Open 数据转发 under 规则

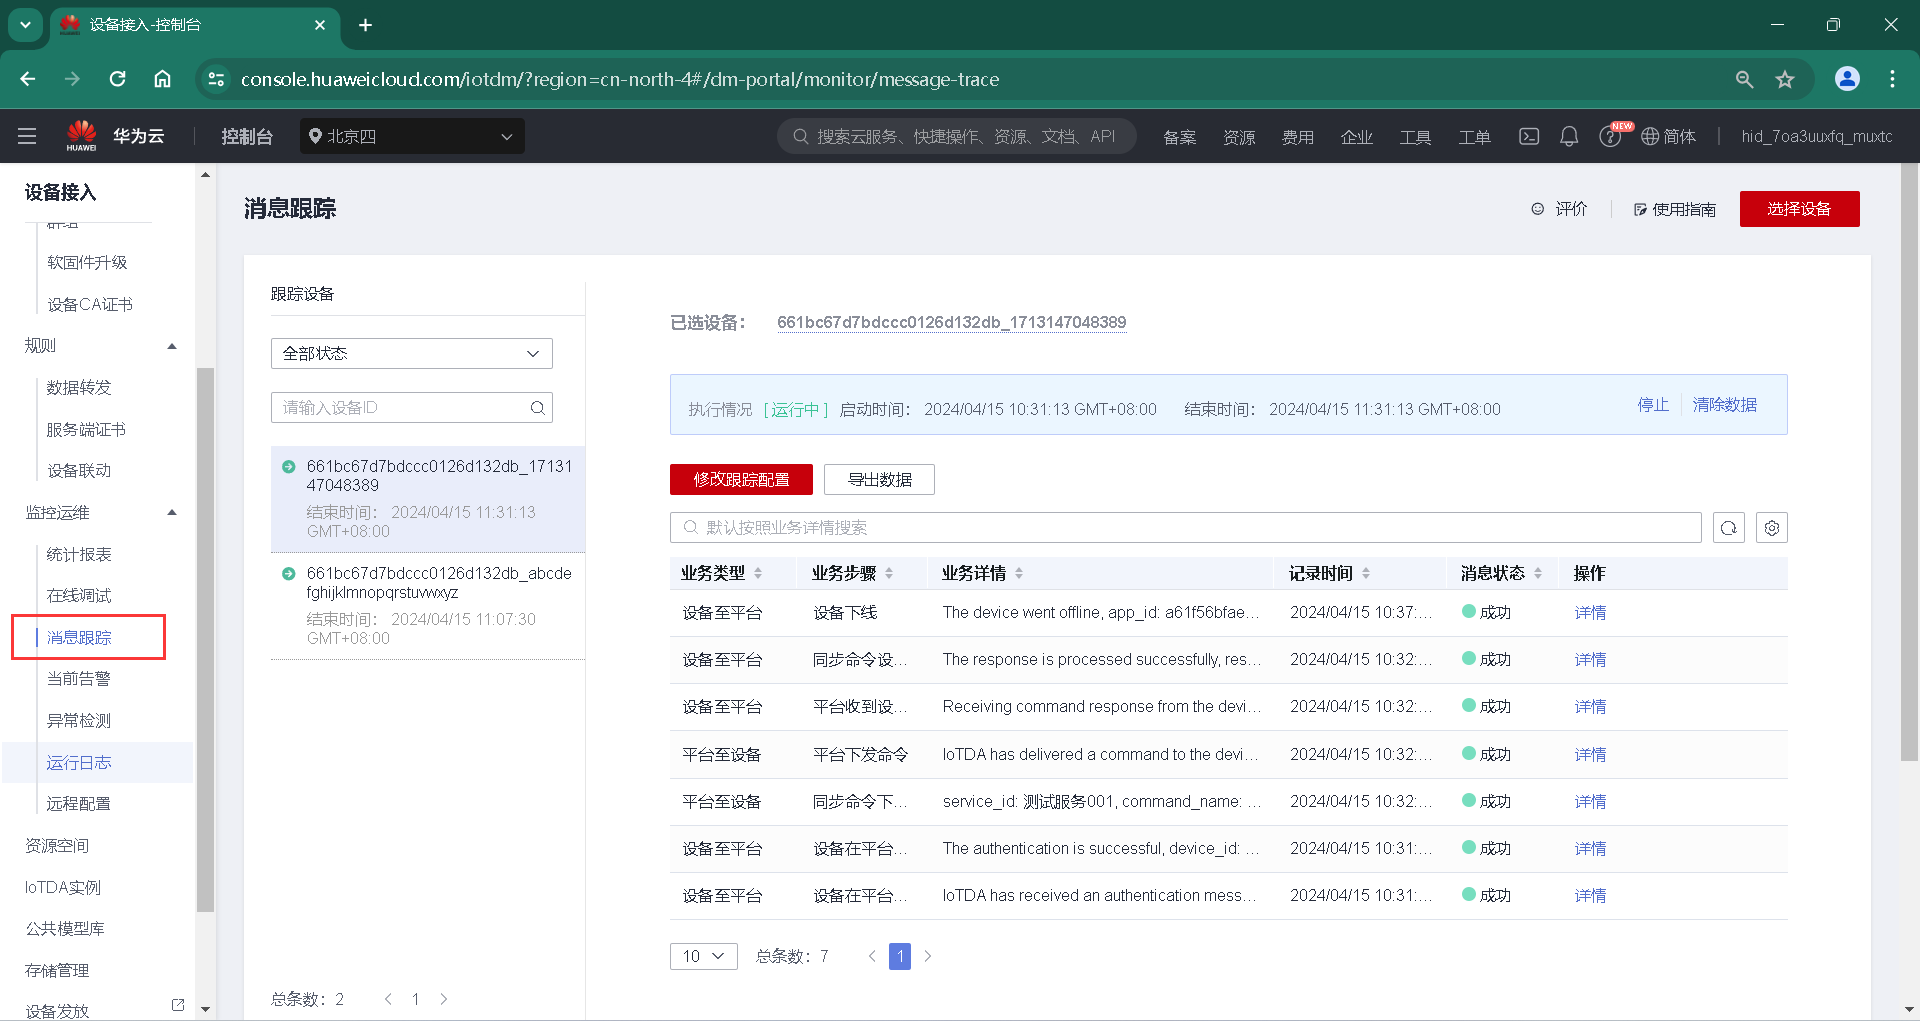[79, 388]
